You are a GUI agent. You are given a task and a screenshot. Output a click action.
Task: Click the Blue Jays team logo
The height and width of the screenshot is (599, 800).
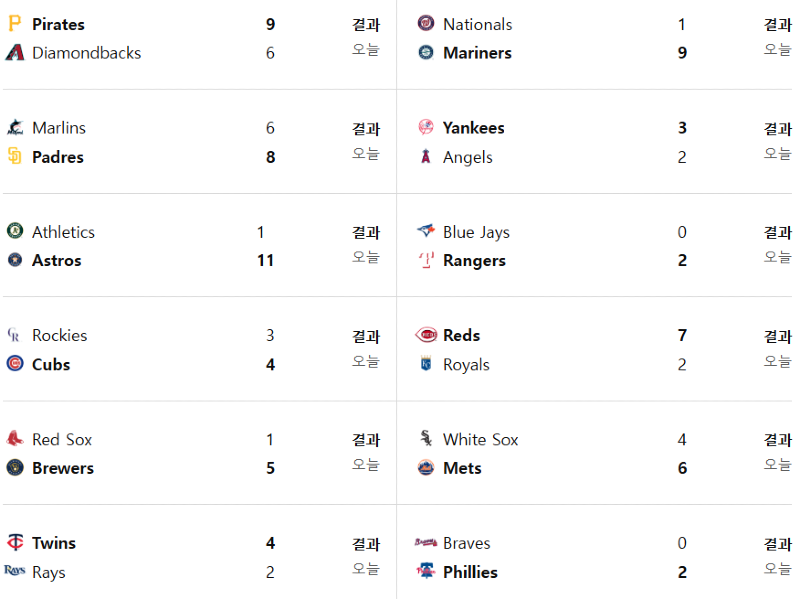[x=426, y=231]
